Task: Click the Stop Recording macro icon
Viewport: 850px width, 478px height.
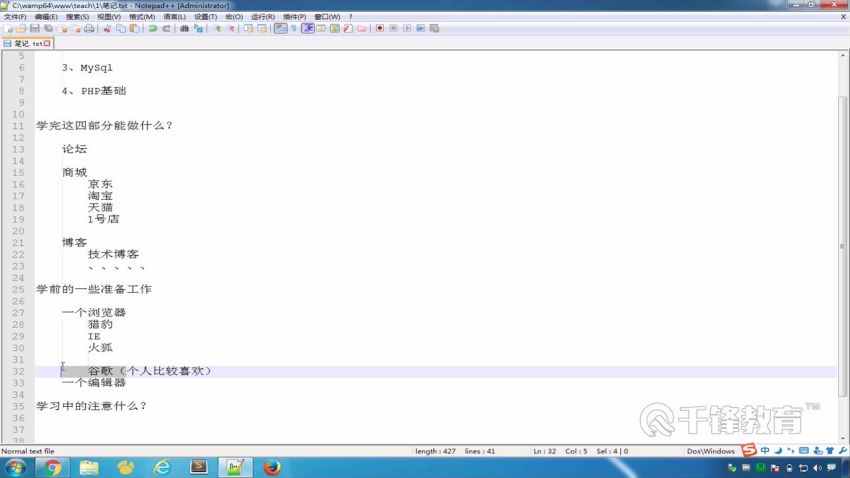Action: point(394,28)
